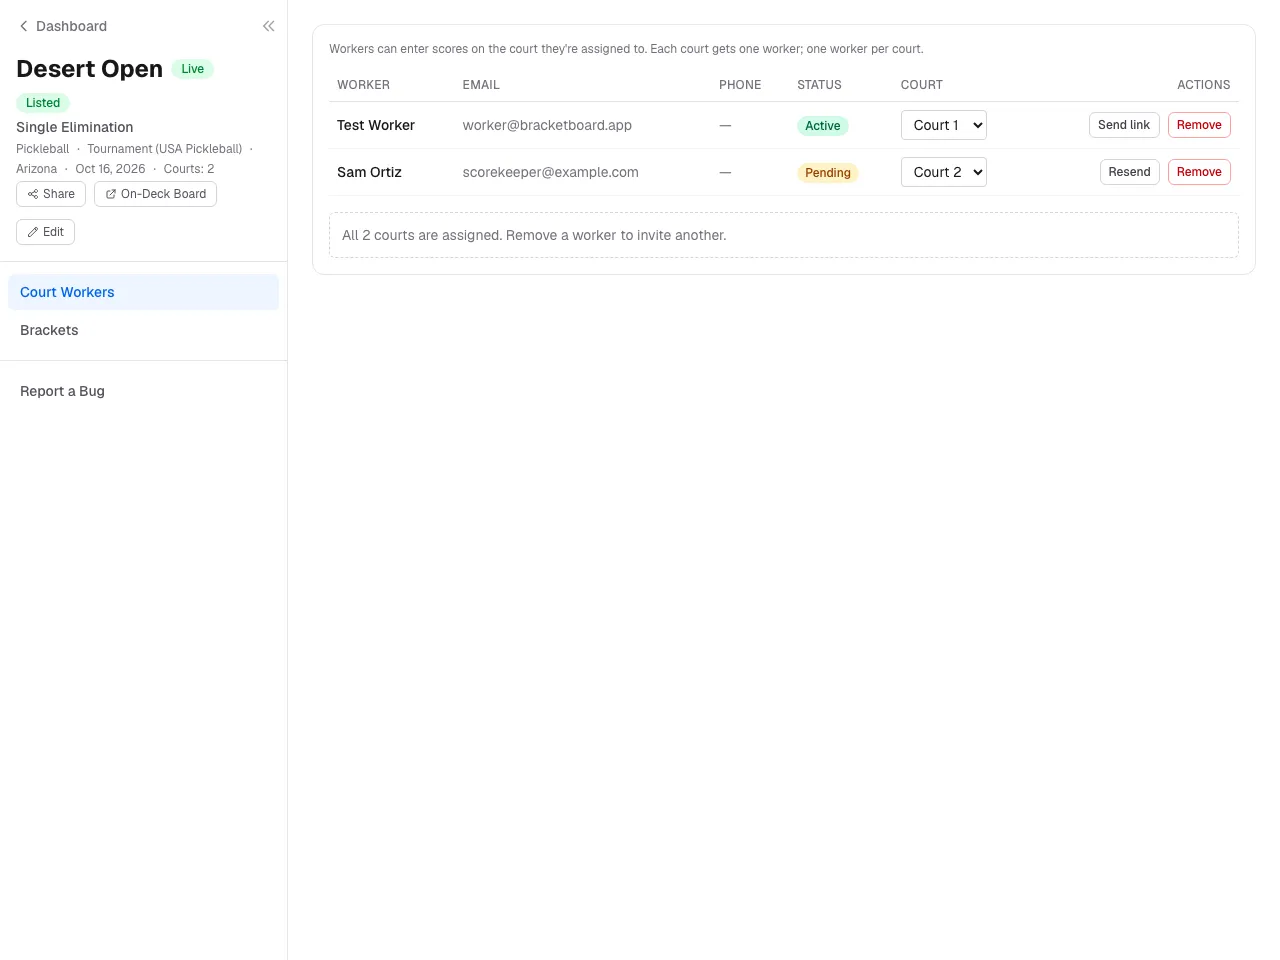Click the Listed badge
This screenshot has height=960, width=1280.
coord(43,103)
